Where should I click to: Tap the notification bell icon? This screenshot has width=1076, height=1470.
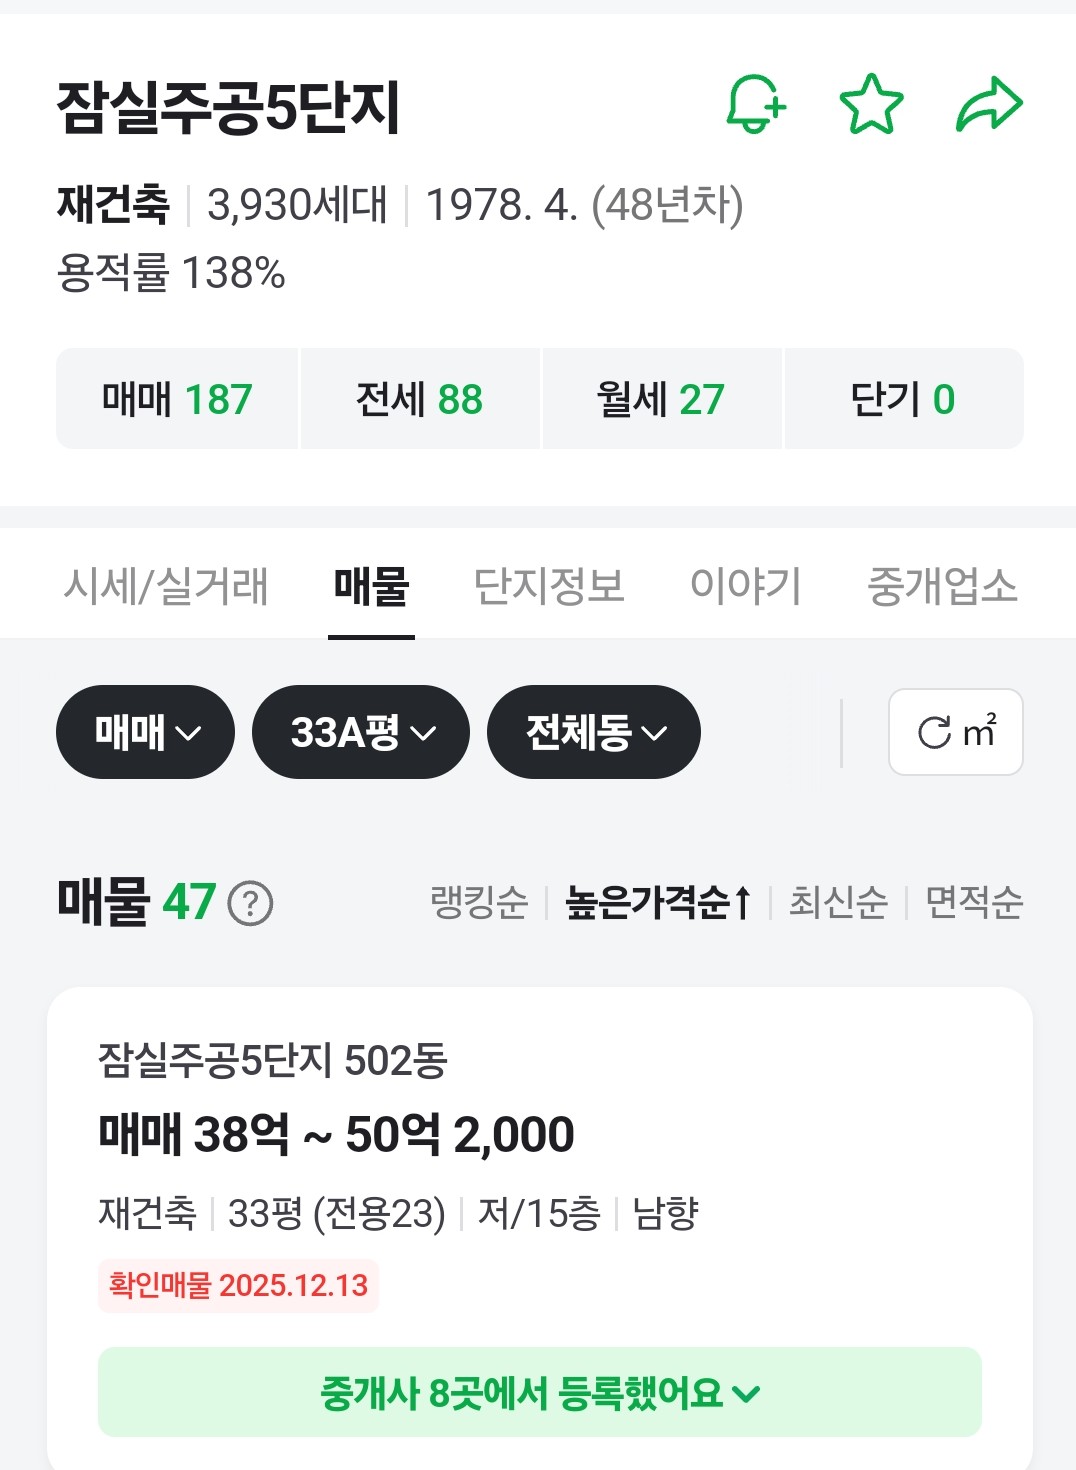click(x=755, y=104)
